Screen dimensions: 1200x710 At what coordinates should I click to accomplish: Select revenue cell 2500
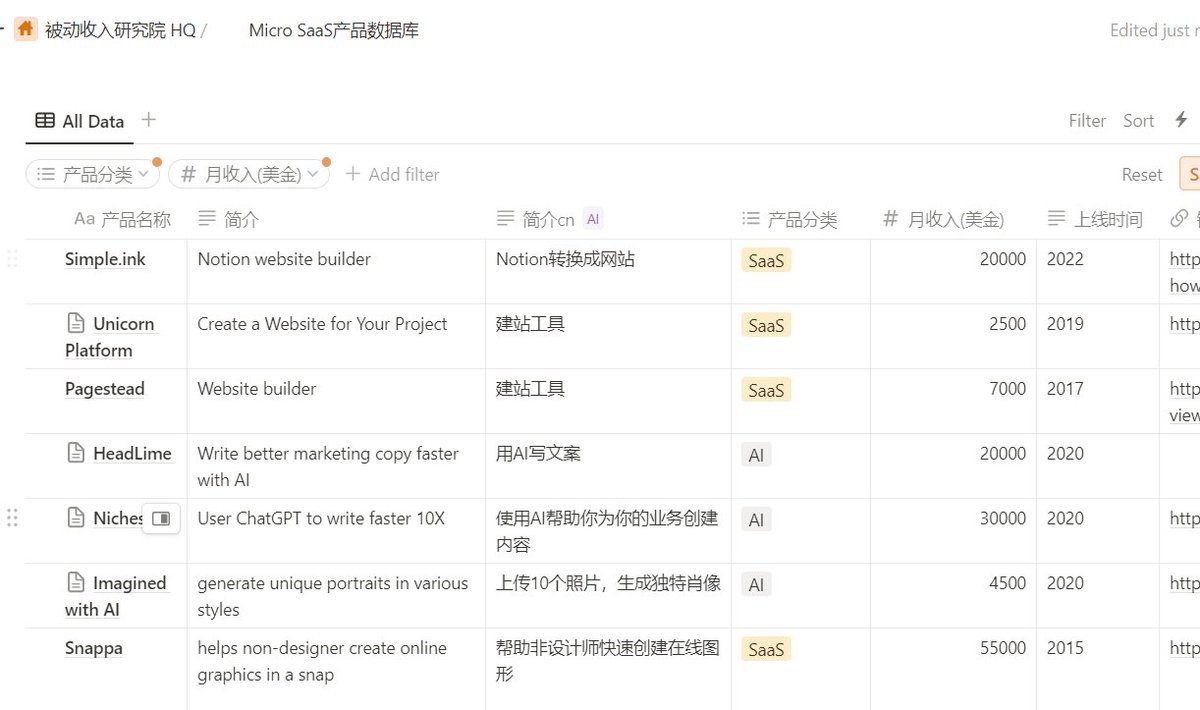click(953, 336)
